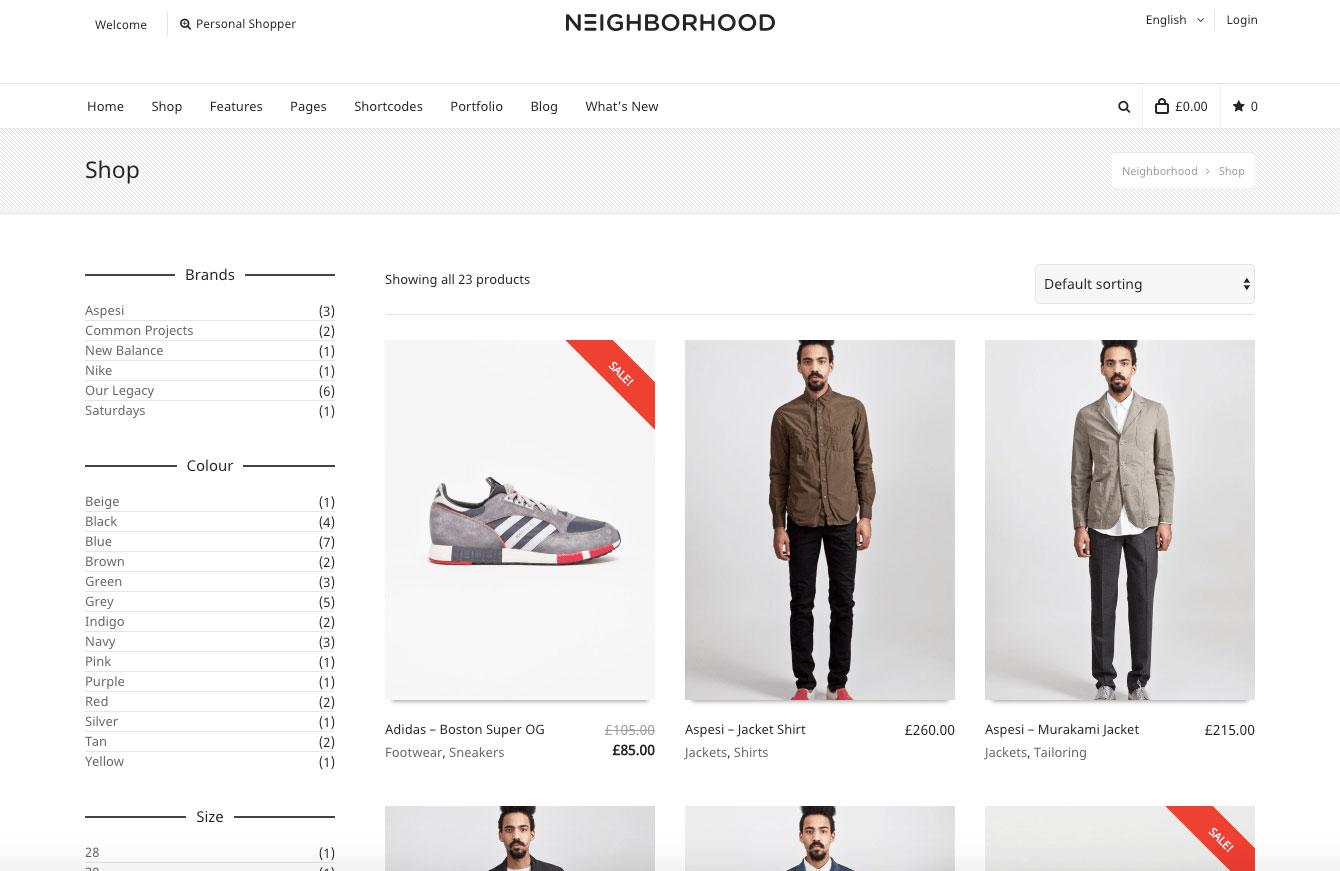The width and height of the screenshot is (1340, 871).
Task: Click Neighborhood in the breadcrumb
Action: [1159, 171]
